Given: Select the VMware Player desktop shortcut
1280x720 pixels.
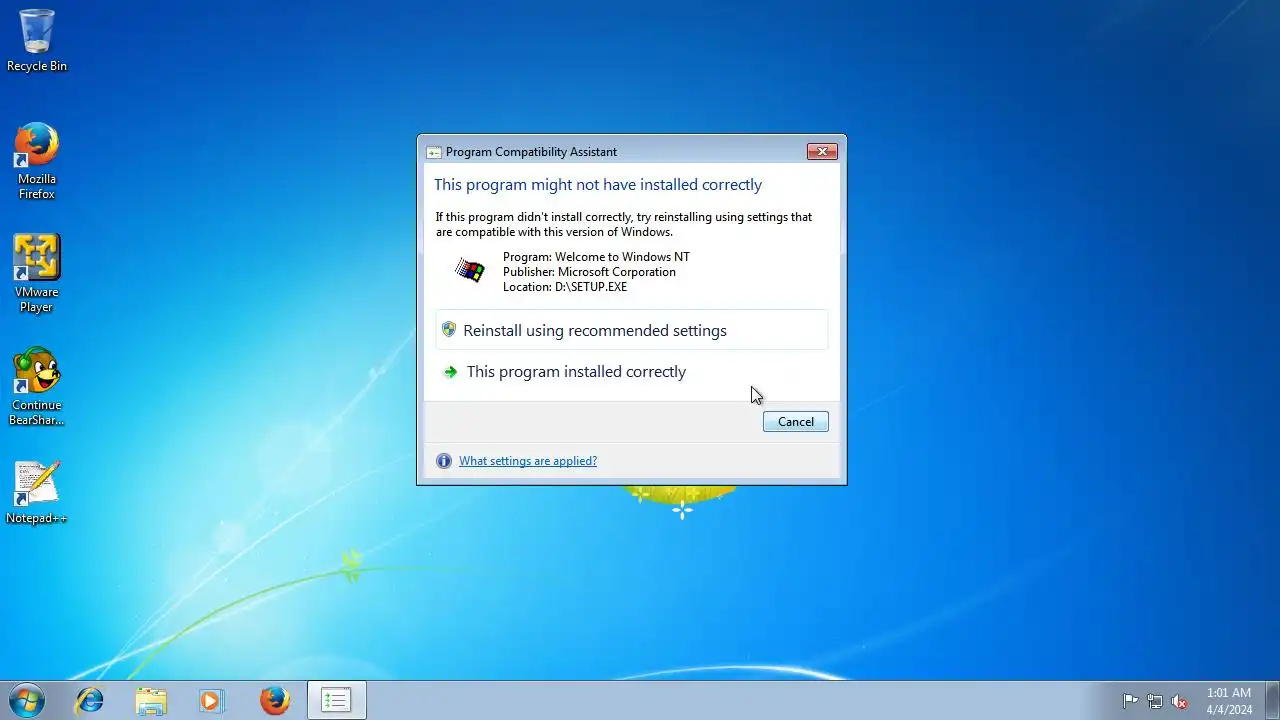Looking at the screenshot, I should pyautogui.click(x=37, y=274).
